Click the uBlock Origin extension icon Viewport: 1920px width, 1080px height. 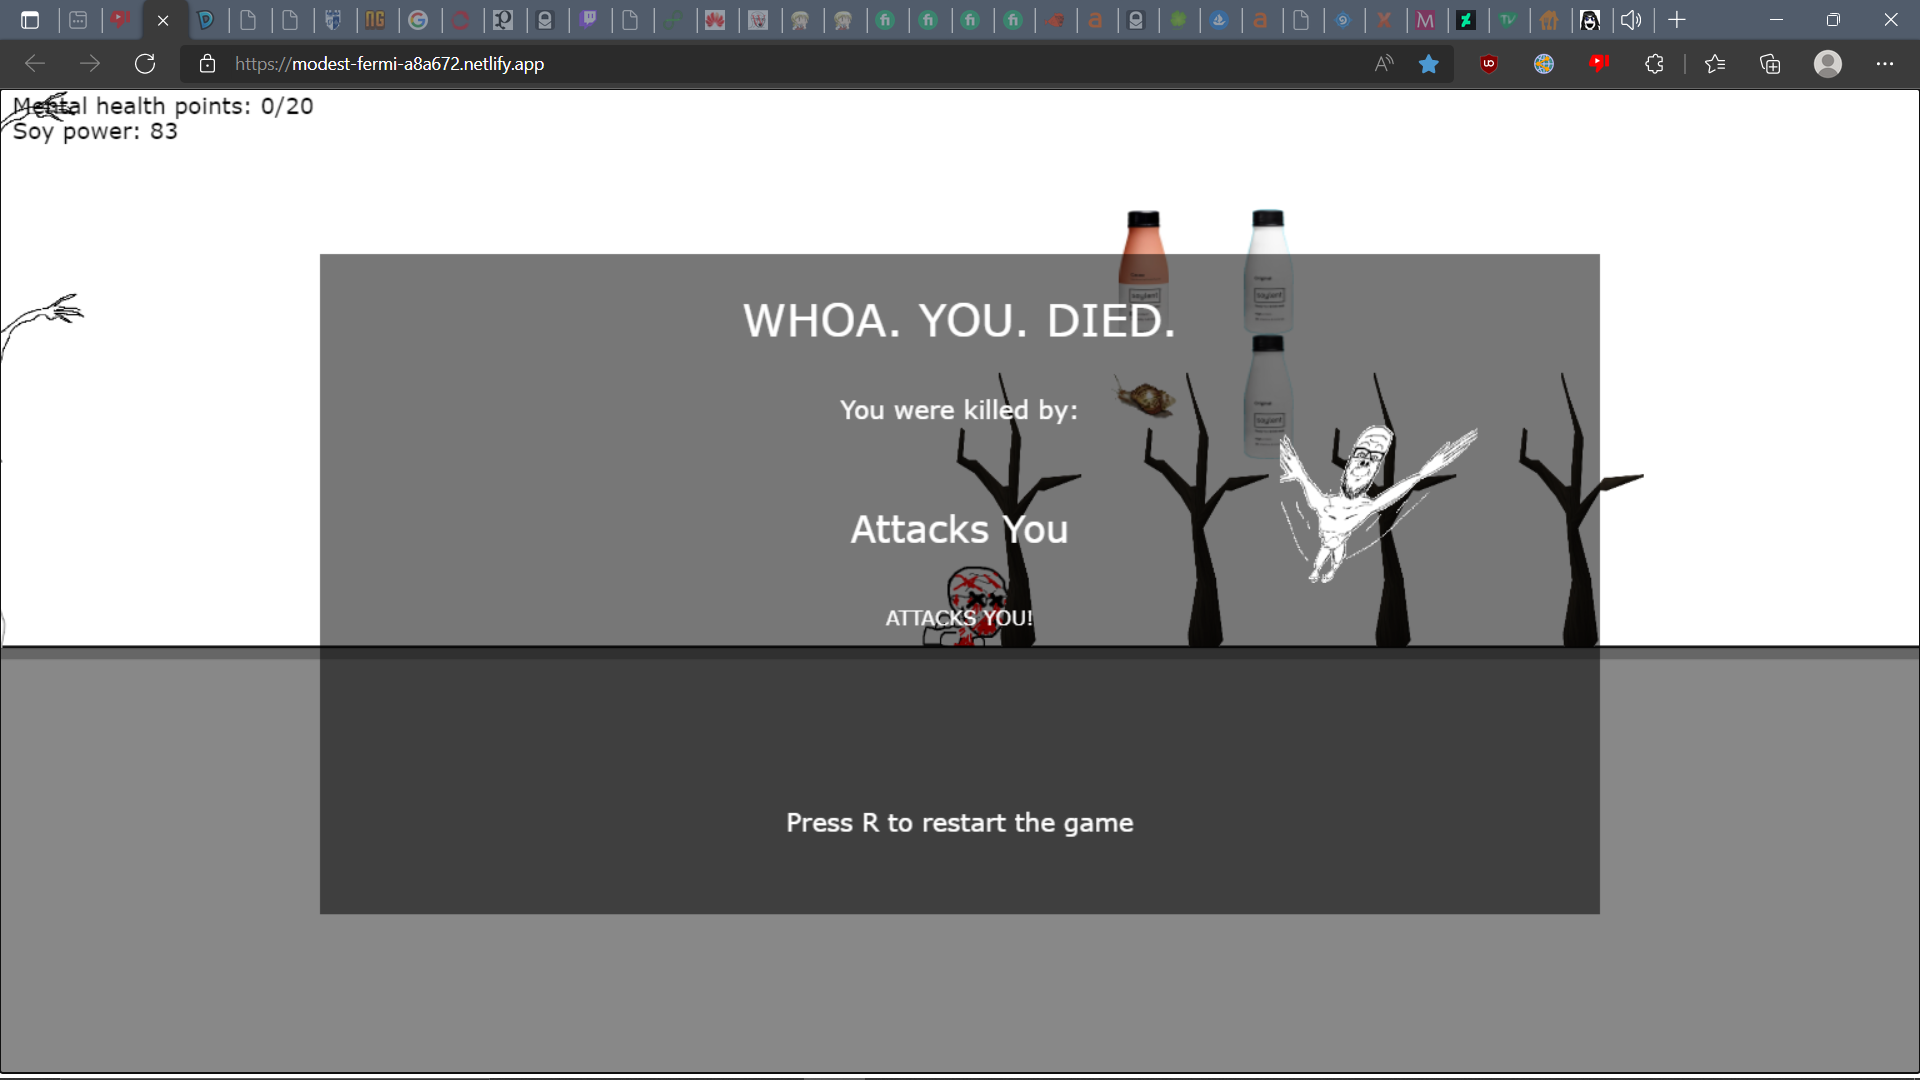tap(1489, 64)
